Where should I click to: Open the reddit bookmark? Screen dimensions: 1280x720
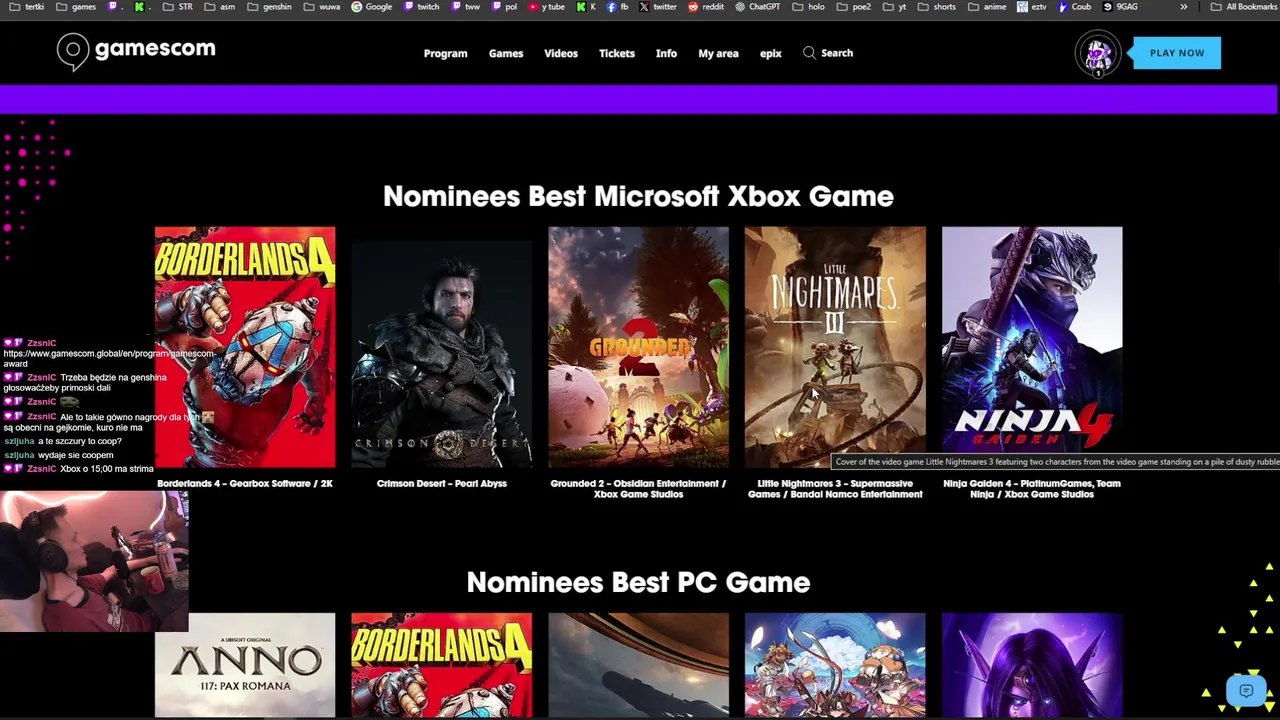tap(706, 7)
